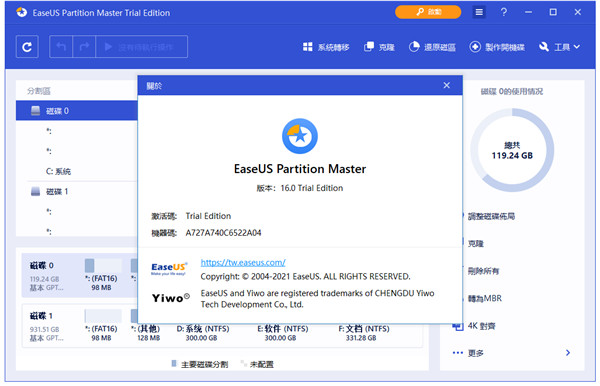
Task: Select 磁碟 1 in the partition list
Action: click(77, 191)
